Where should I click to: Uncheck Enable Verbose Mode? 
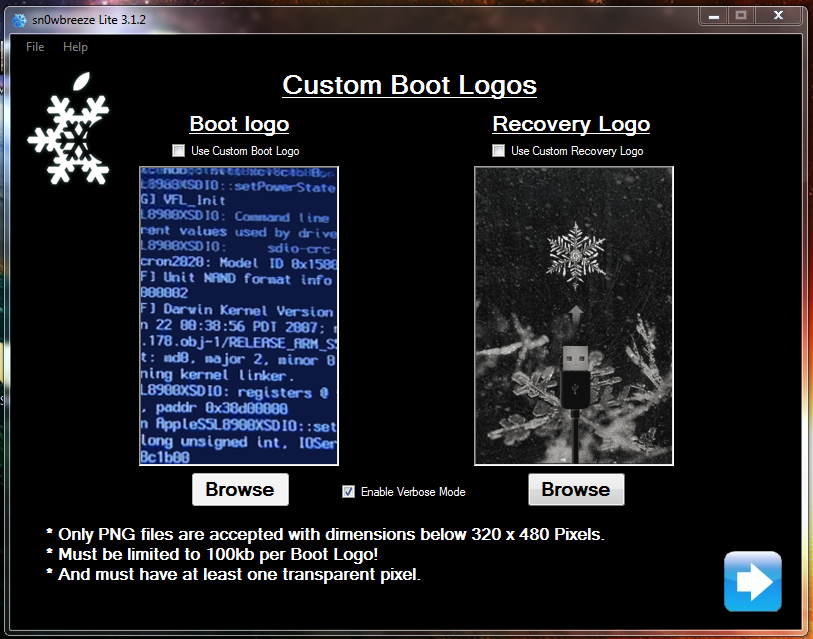coord(348,491)
